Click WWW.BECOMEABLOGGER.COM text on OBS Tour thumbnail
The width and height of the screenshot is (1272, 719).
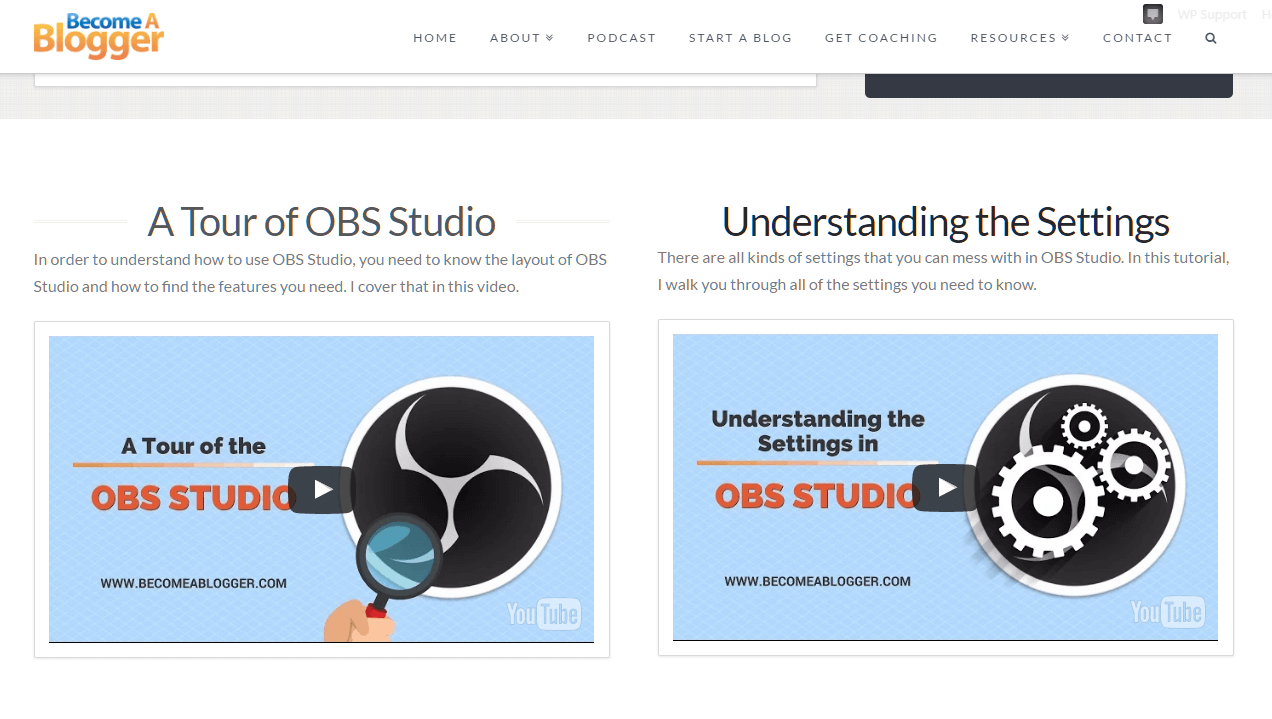193,583
